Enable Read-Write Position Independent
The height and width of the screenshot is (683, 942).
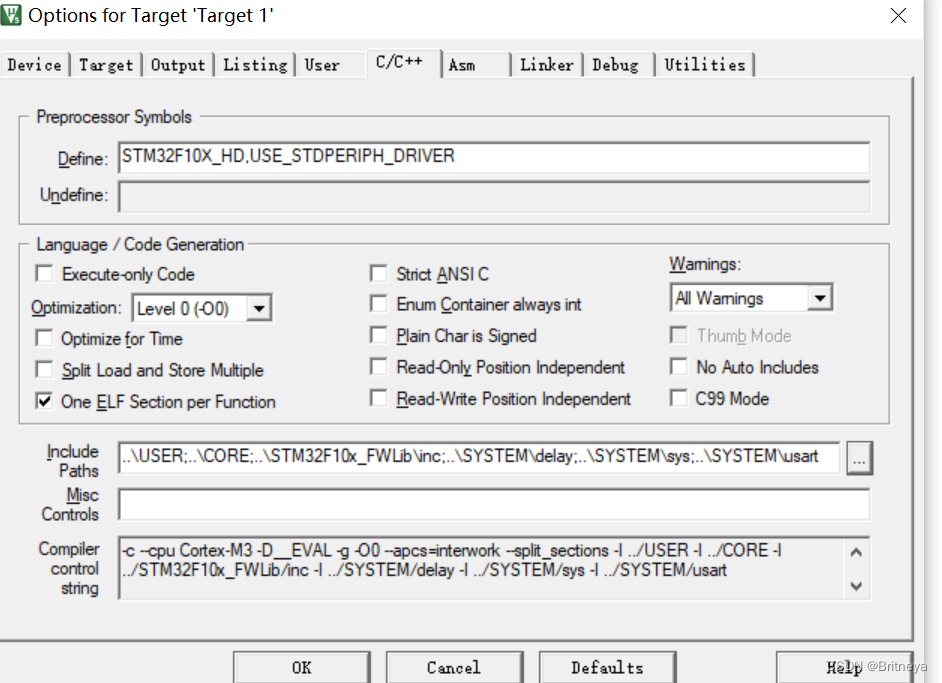[378, 398]
